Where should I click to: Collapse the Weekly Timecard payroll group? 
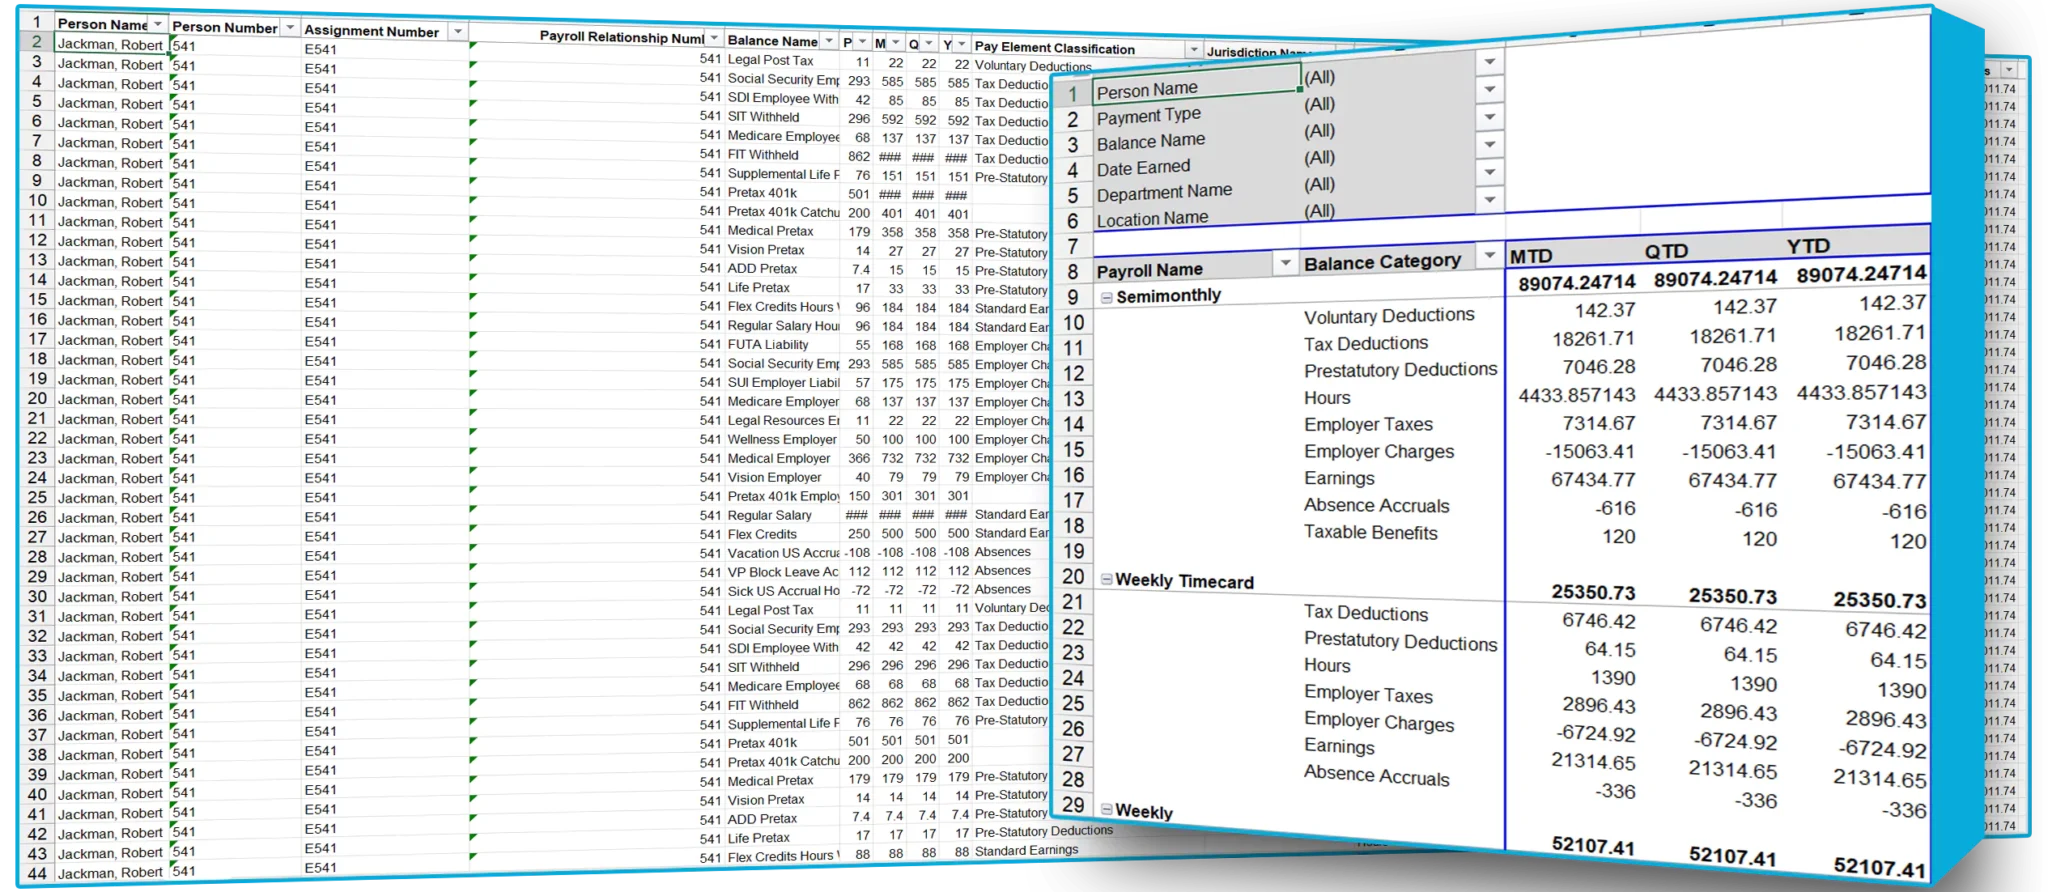[1107, 579]
